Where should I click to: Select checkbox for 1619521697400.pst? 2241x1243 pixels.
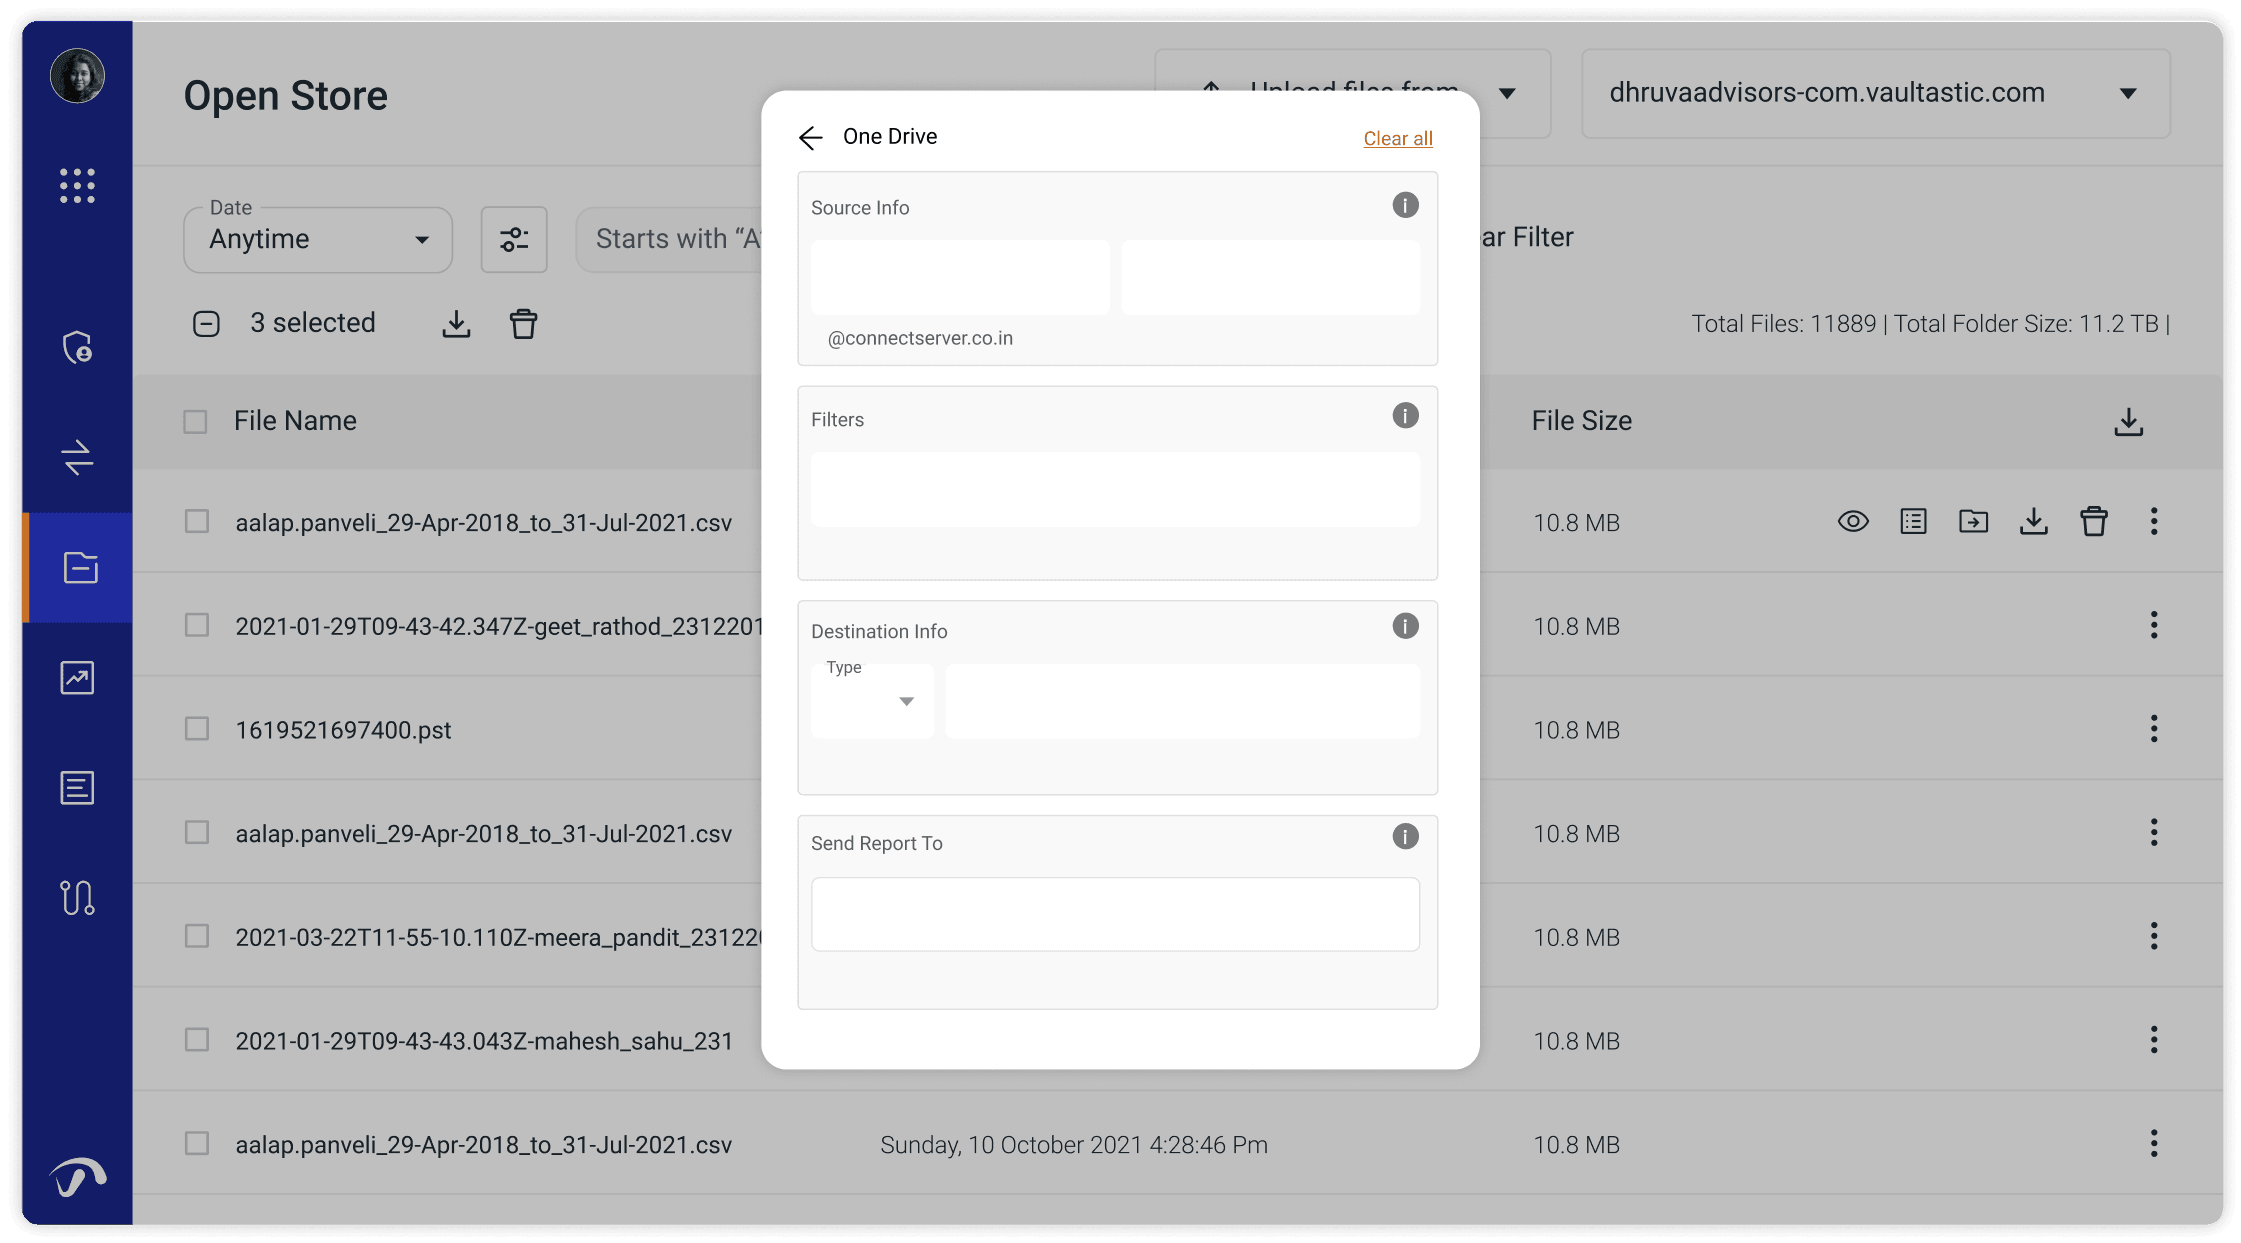pos(197,729)
